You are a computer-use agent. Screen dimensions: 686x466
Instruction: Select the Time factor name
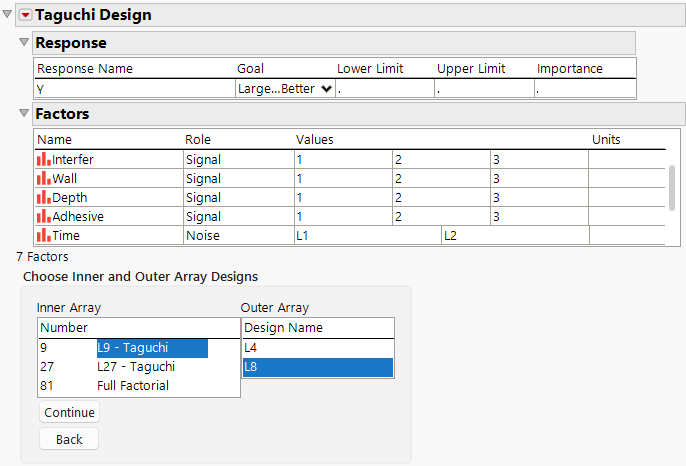point(66,235)
